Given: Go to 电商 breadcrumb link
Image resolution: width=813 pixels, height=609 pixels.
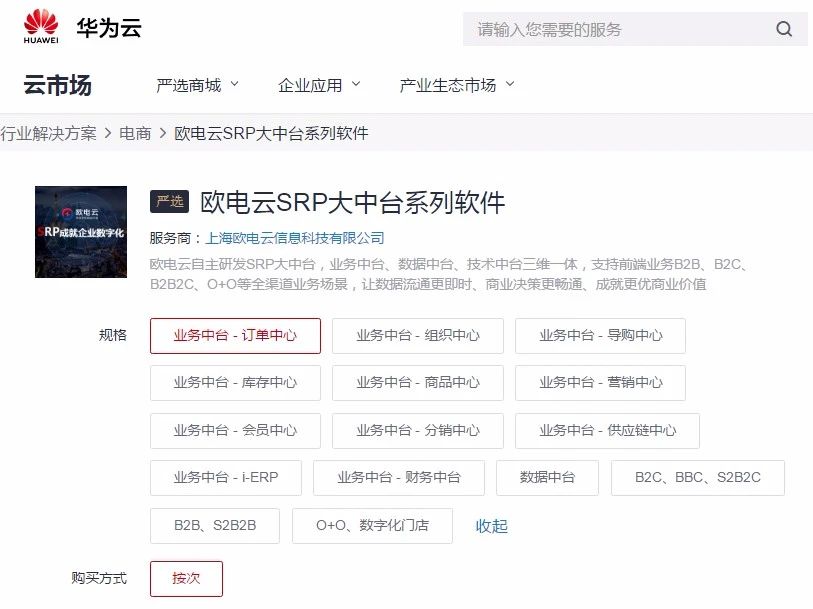Looking at the screenshot, I should [x=135, y=133].
